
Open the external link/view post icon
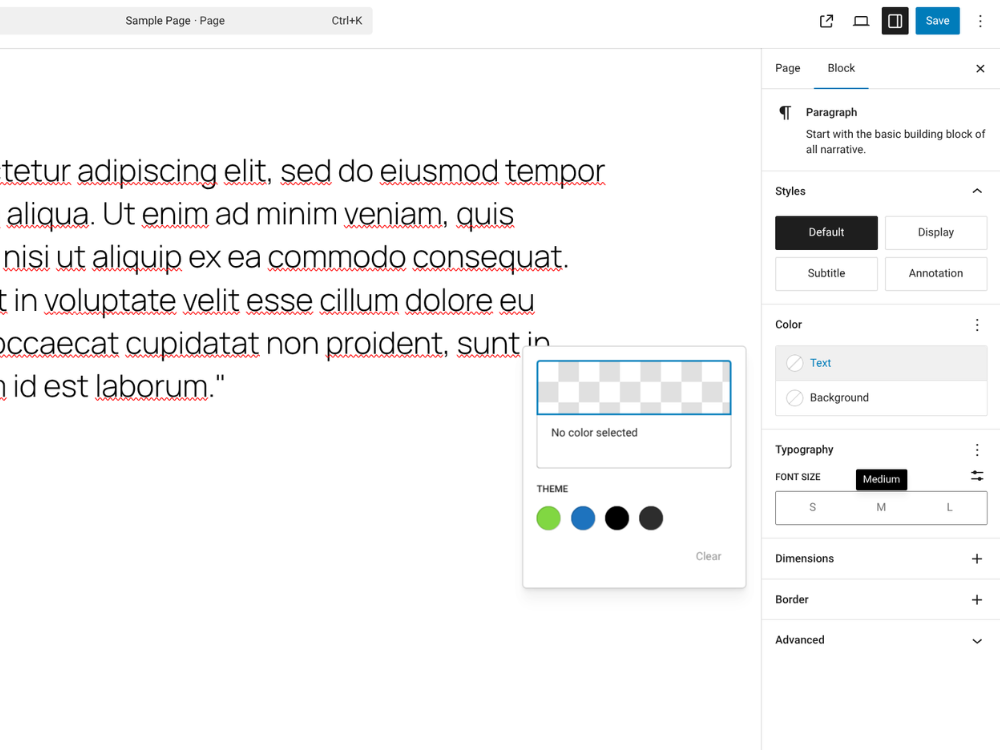click(826, 20)
